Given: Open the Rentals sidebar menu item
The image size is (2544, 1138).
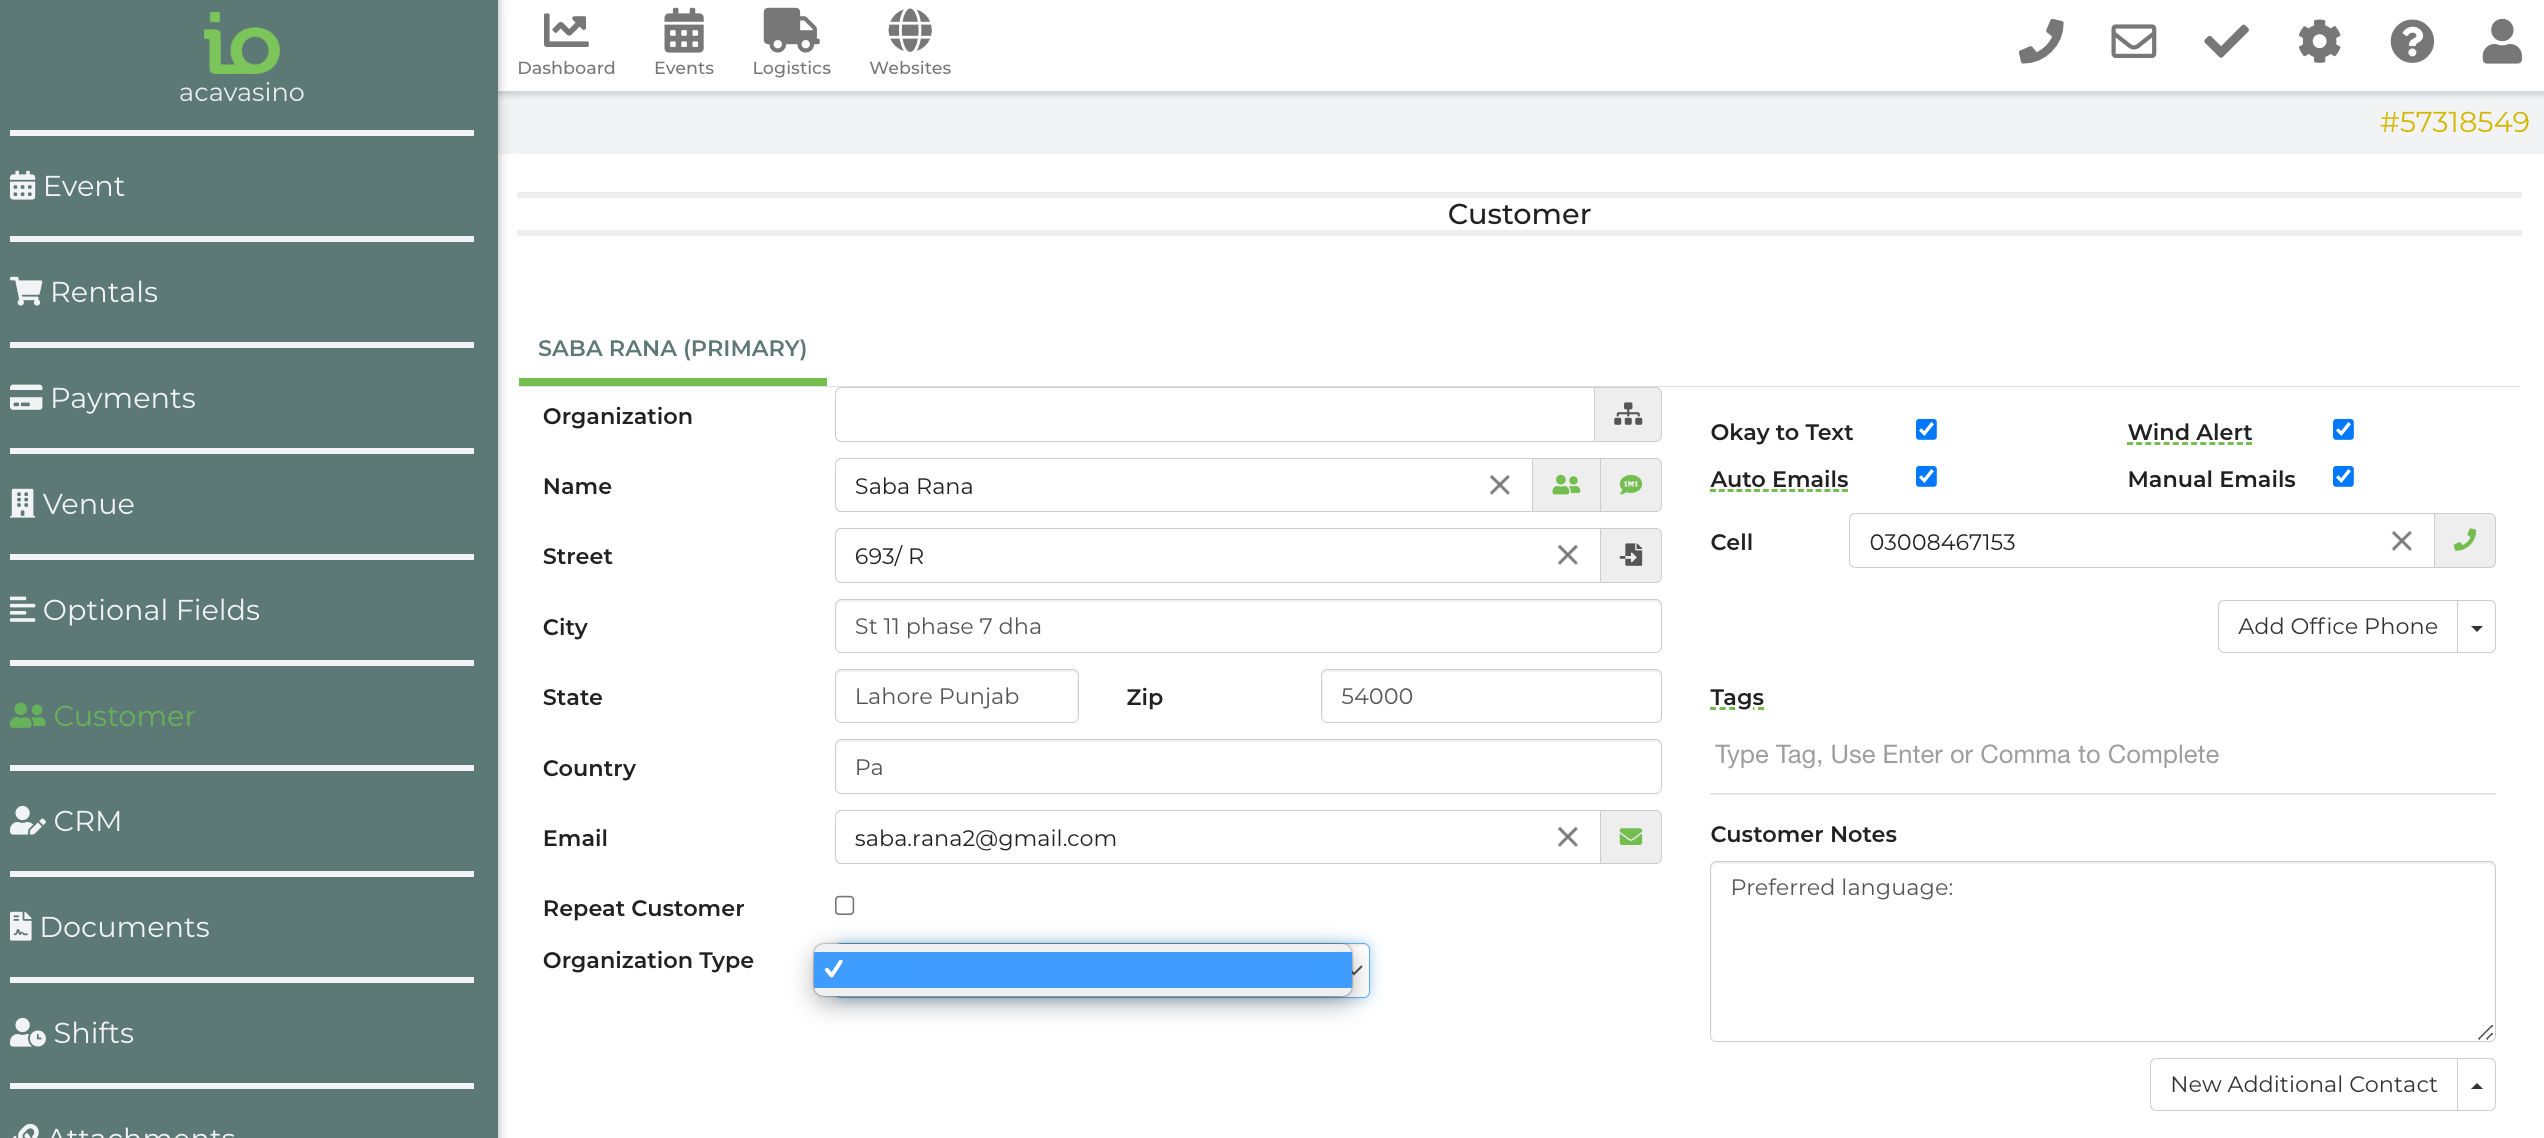Looking at the screenshot, I should [x=103, y=292].
